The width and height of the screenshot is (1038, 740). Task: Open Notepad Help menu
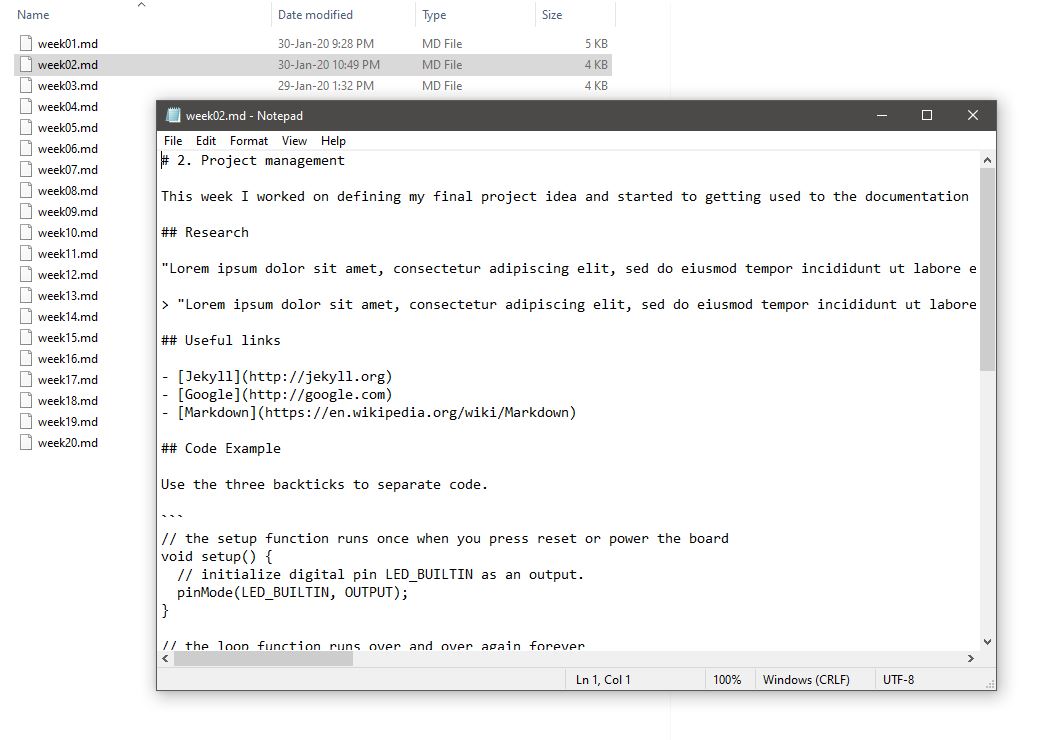point(333,141)
